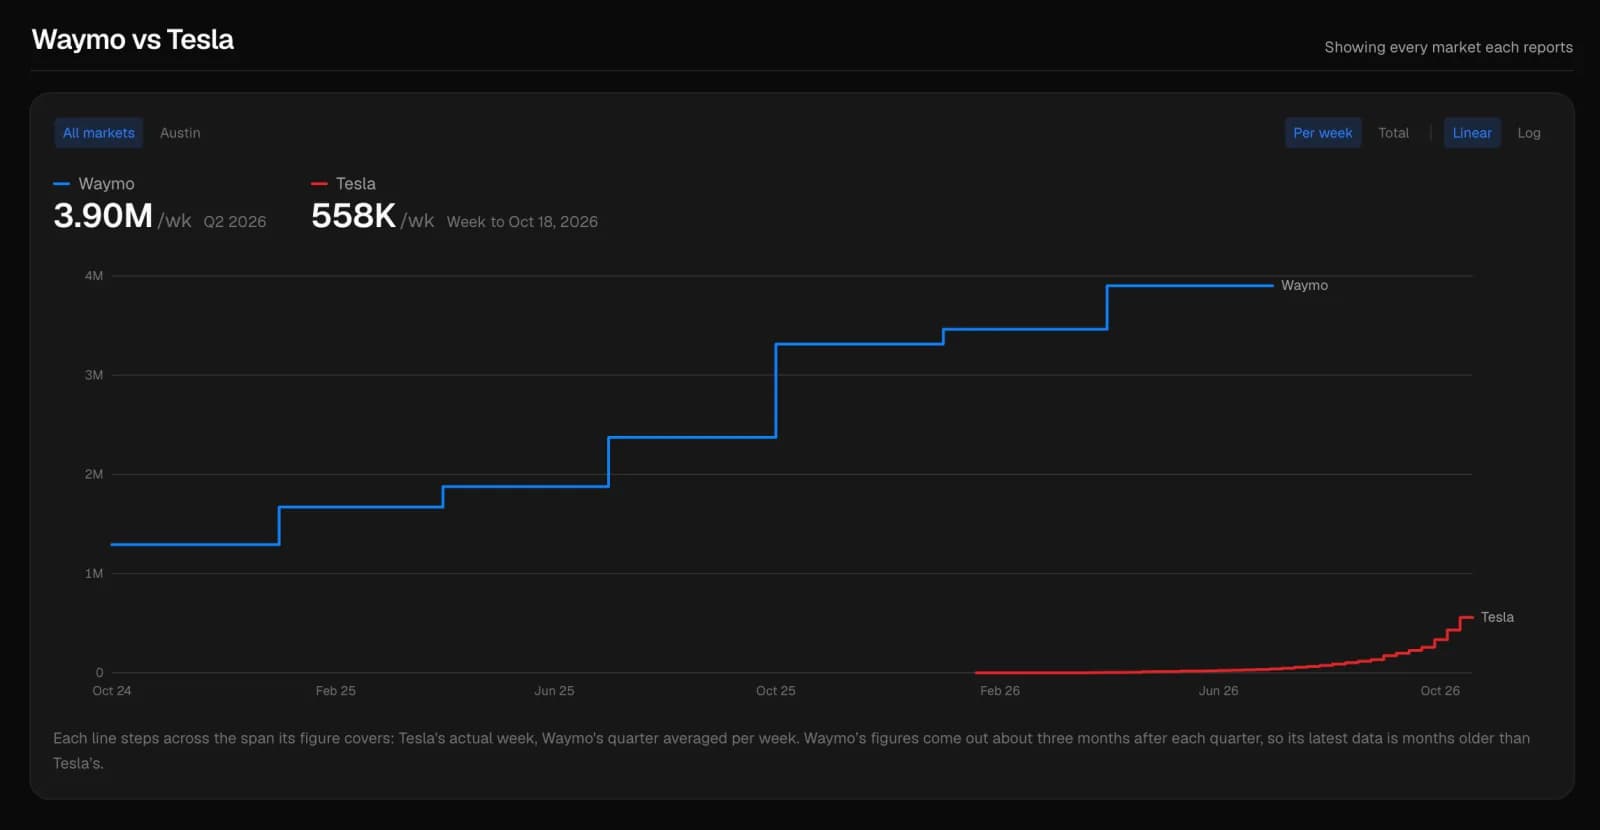The width and height of the screenshot is (1600, 830).
Task: Click the Waymo label at line end
Action: [x=1304, y=286]
